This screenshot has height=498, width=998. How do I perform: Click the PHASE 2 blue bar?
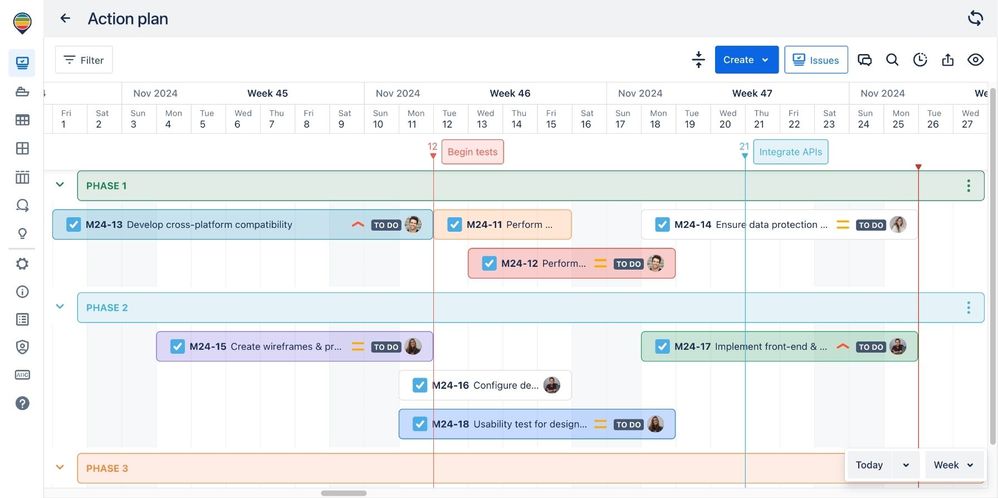tap(531, 308)
